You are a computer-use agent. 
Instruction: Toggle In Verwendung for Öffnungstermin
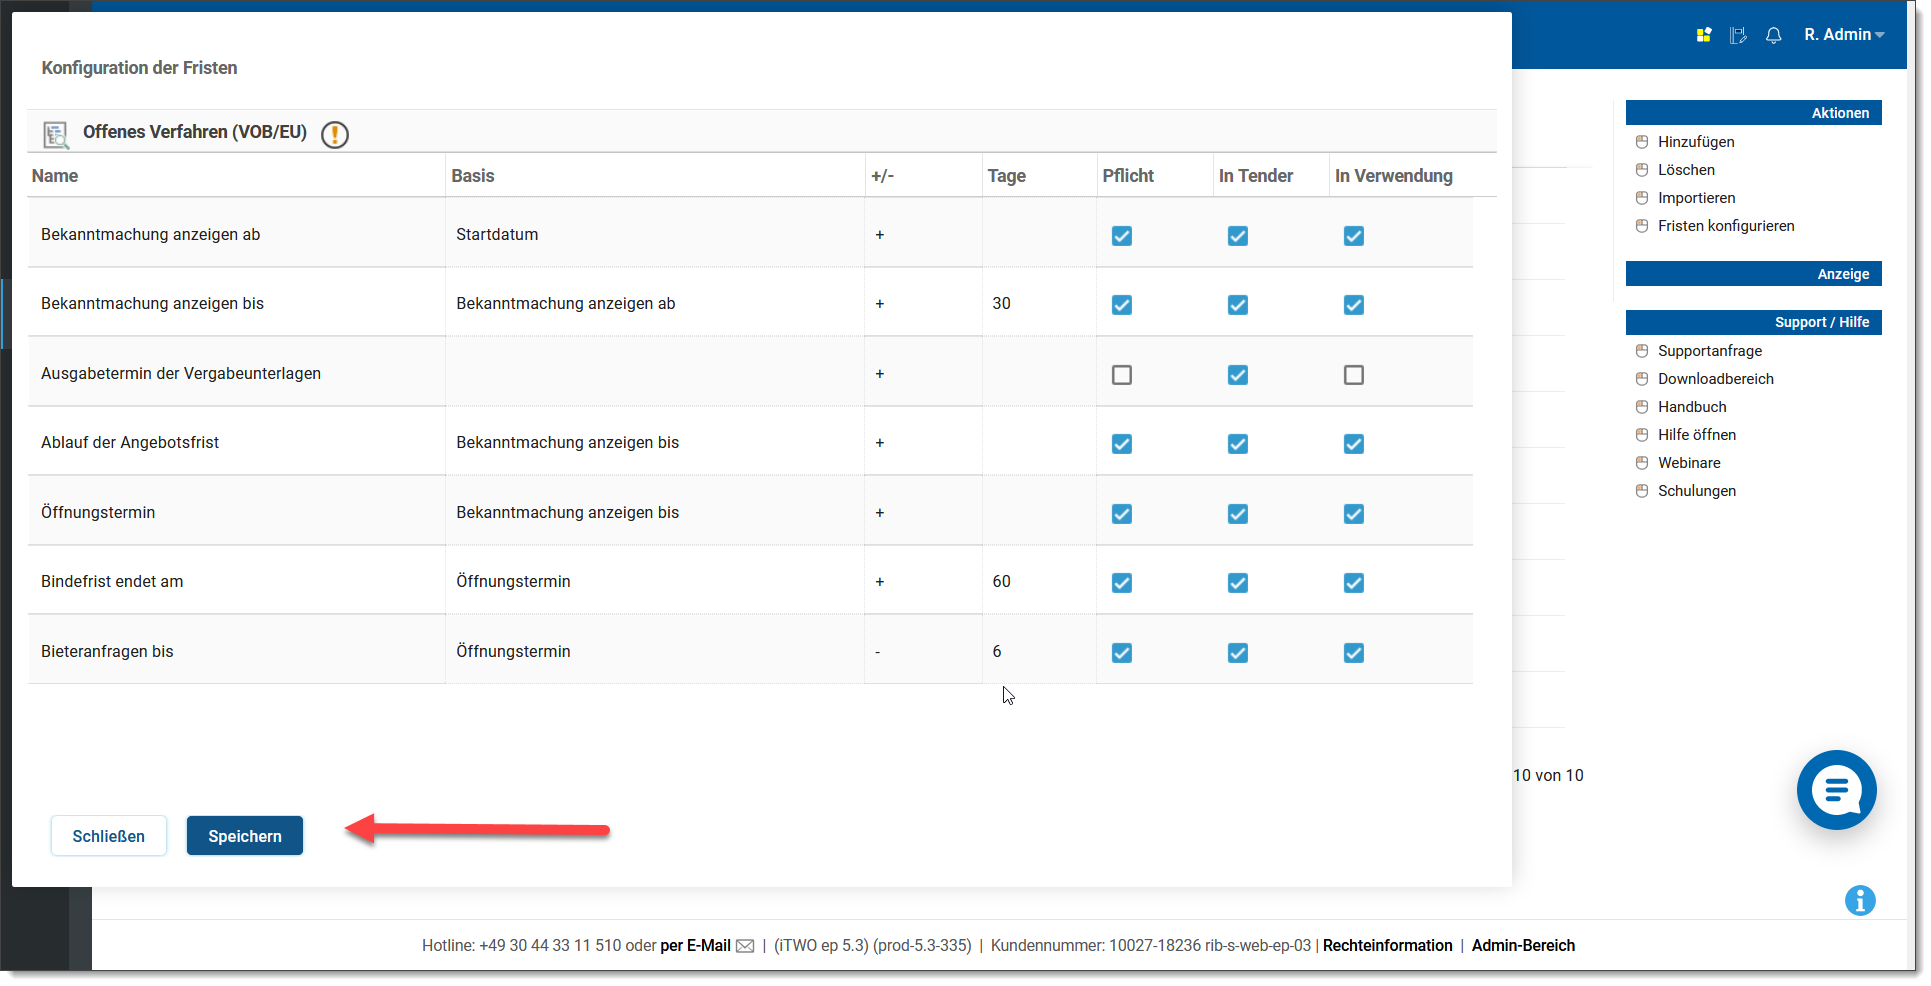(1354, 514)
